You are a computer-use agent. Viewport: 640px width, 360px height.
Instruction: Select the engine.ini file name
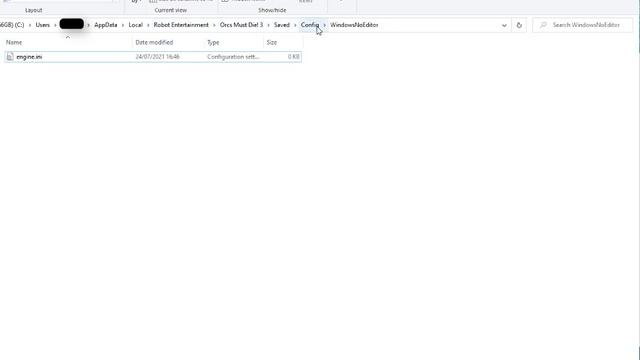click(x=29, y=57)
